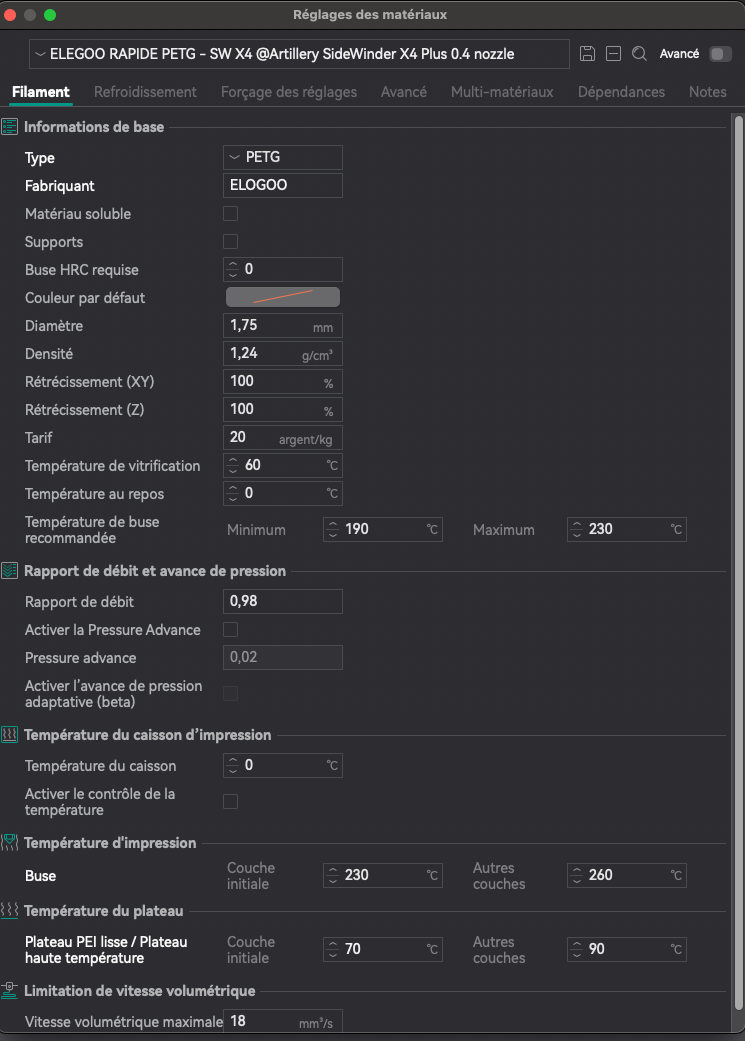745x1041 pixels.
Task: Open the Multi-matériaux tab
Action: pos(502,92)
